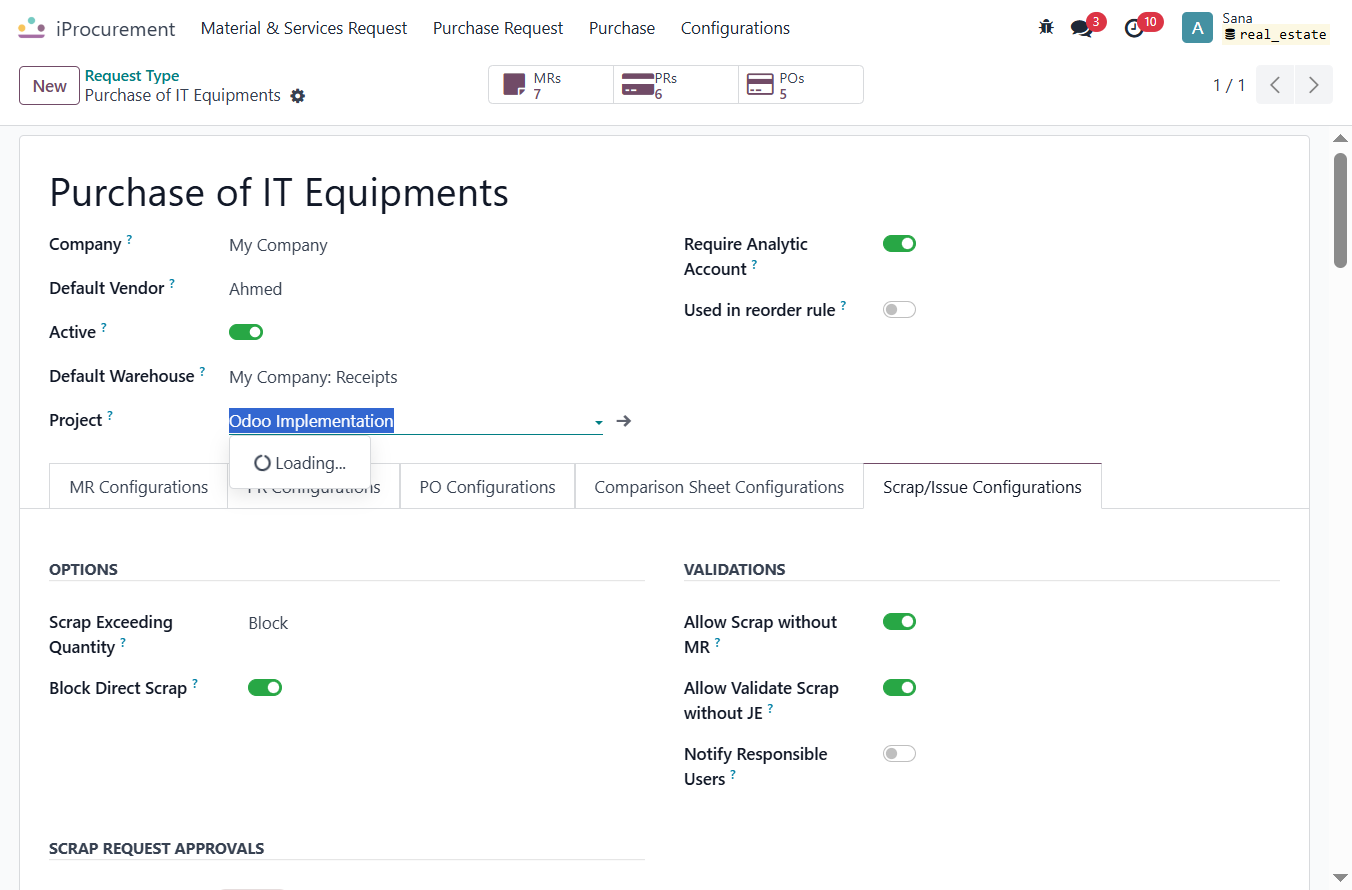Click the vertical scrollbar thumb
The width and height of the screenshot is (1352, 890).
point(1340,211)
